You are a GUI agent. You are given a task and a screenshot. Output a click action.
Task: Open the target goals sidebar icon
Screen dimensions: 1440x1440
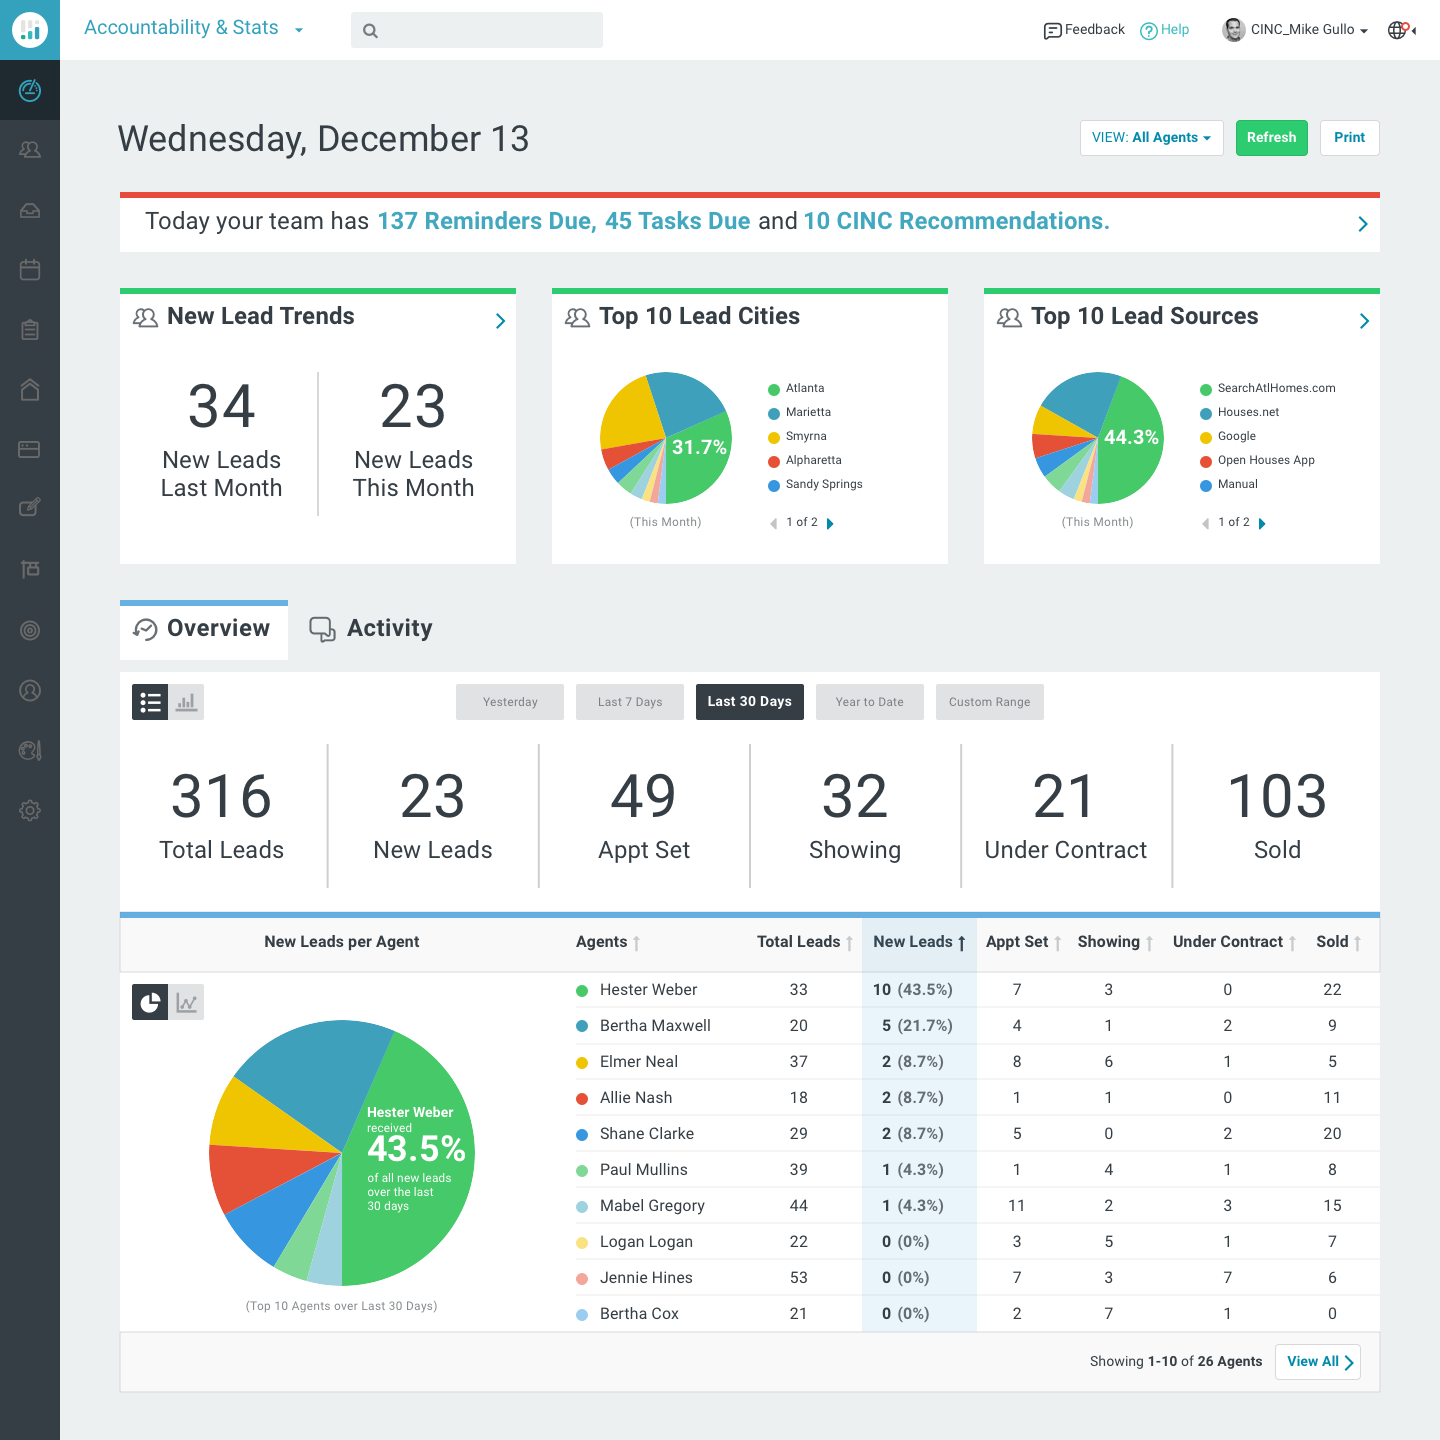(30, 630)
